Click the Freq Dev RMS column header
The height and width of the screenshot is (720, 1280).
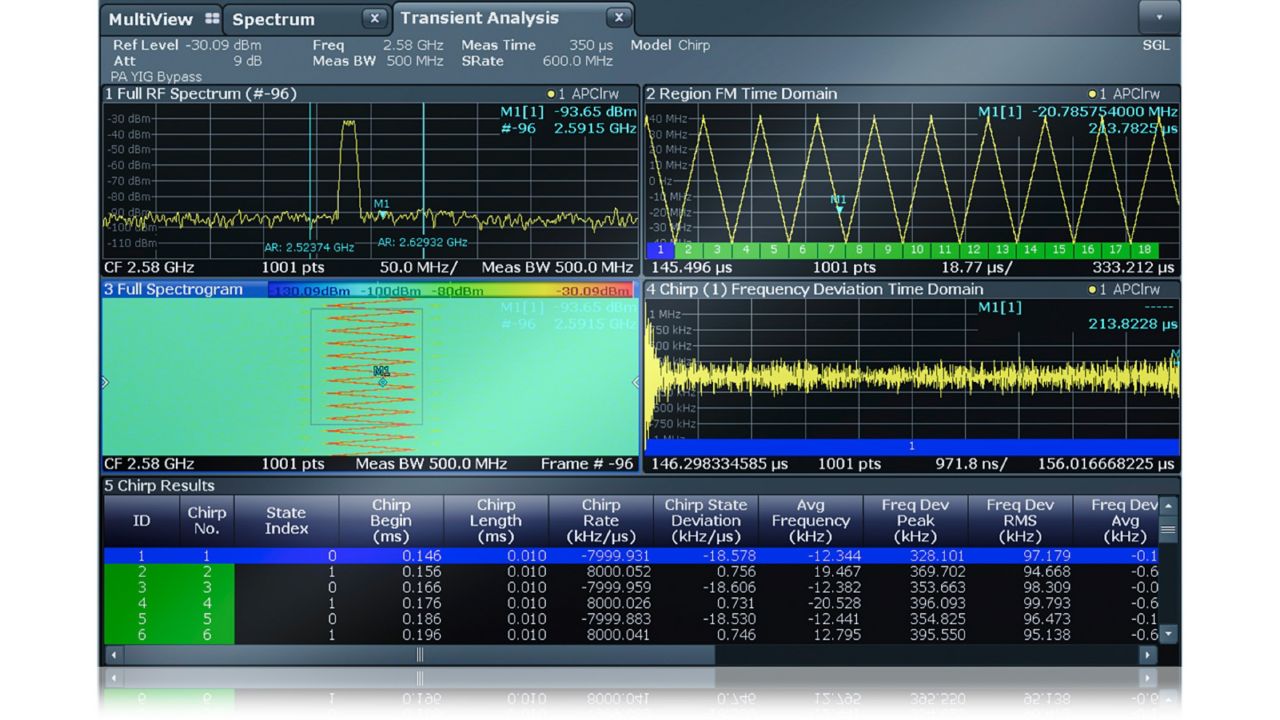[x=1021, y=521]
